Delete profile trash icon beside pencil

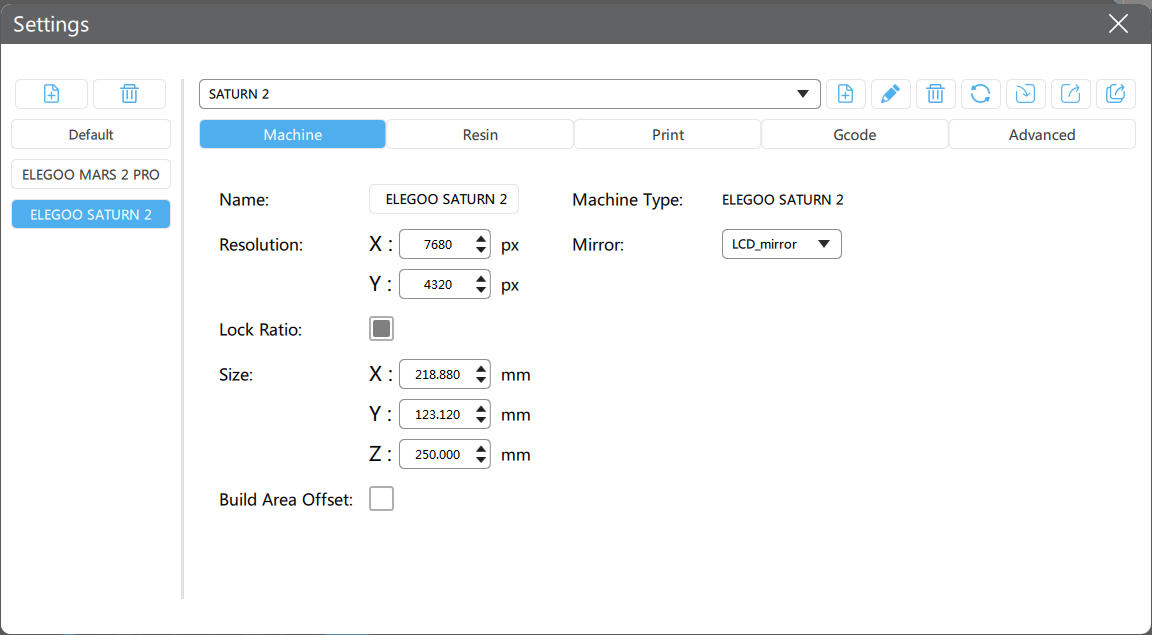935,94
